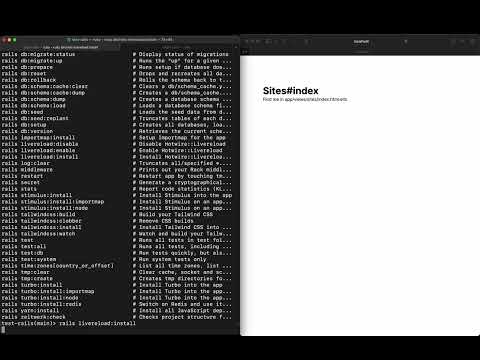The image size is (480, 360).
Task: Click 'rails turbo:install:redis' in terminal
Action: tap(42, 304)
